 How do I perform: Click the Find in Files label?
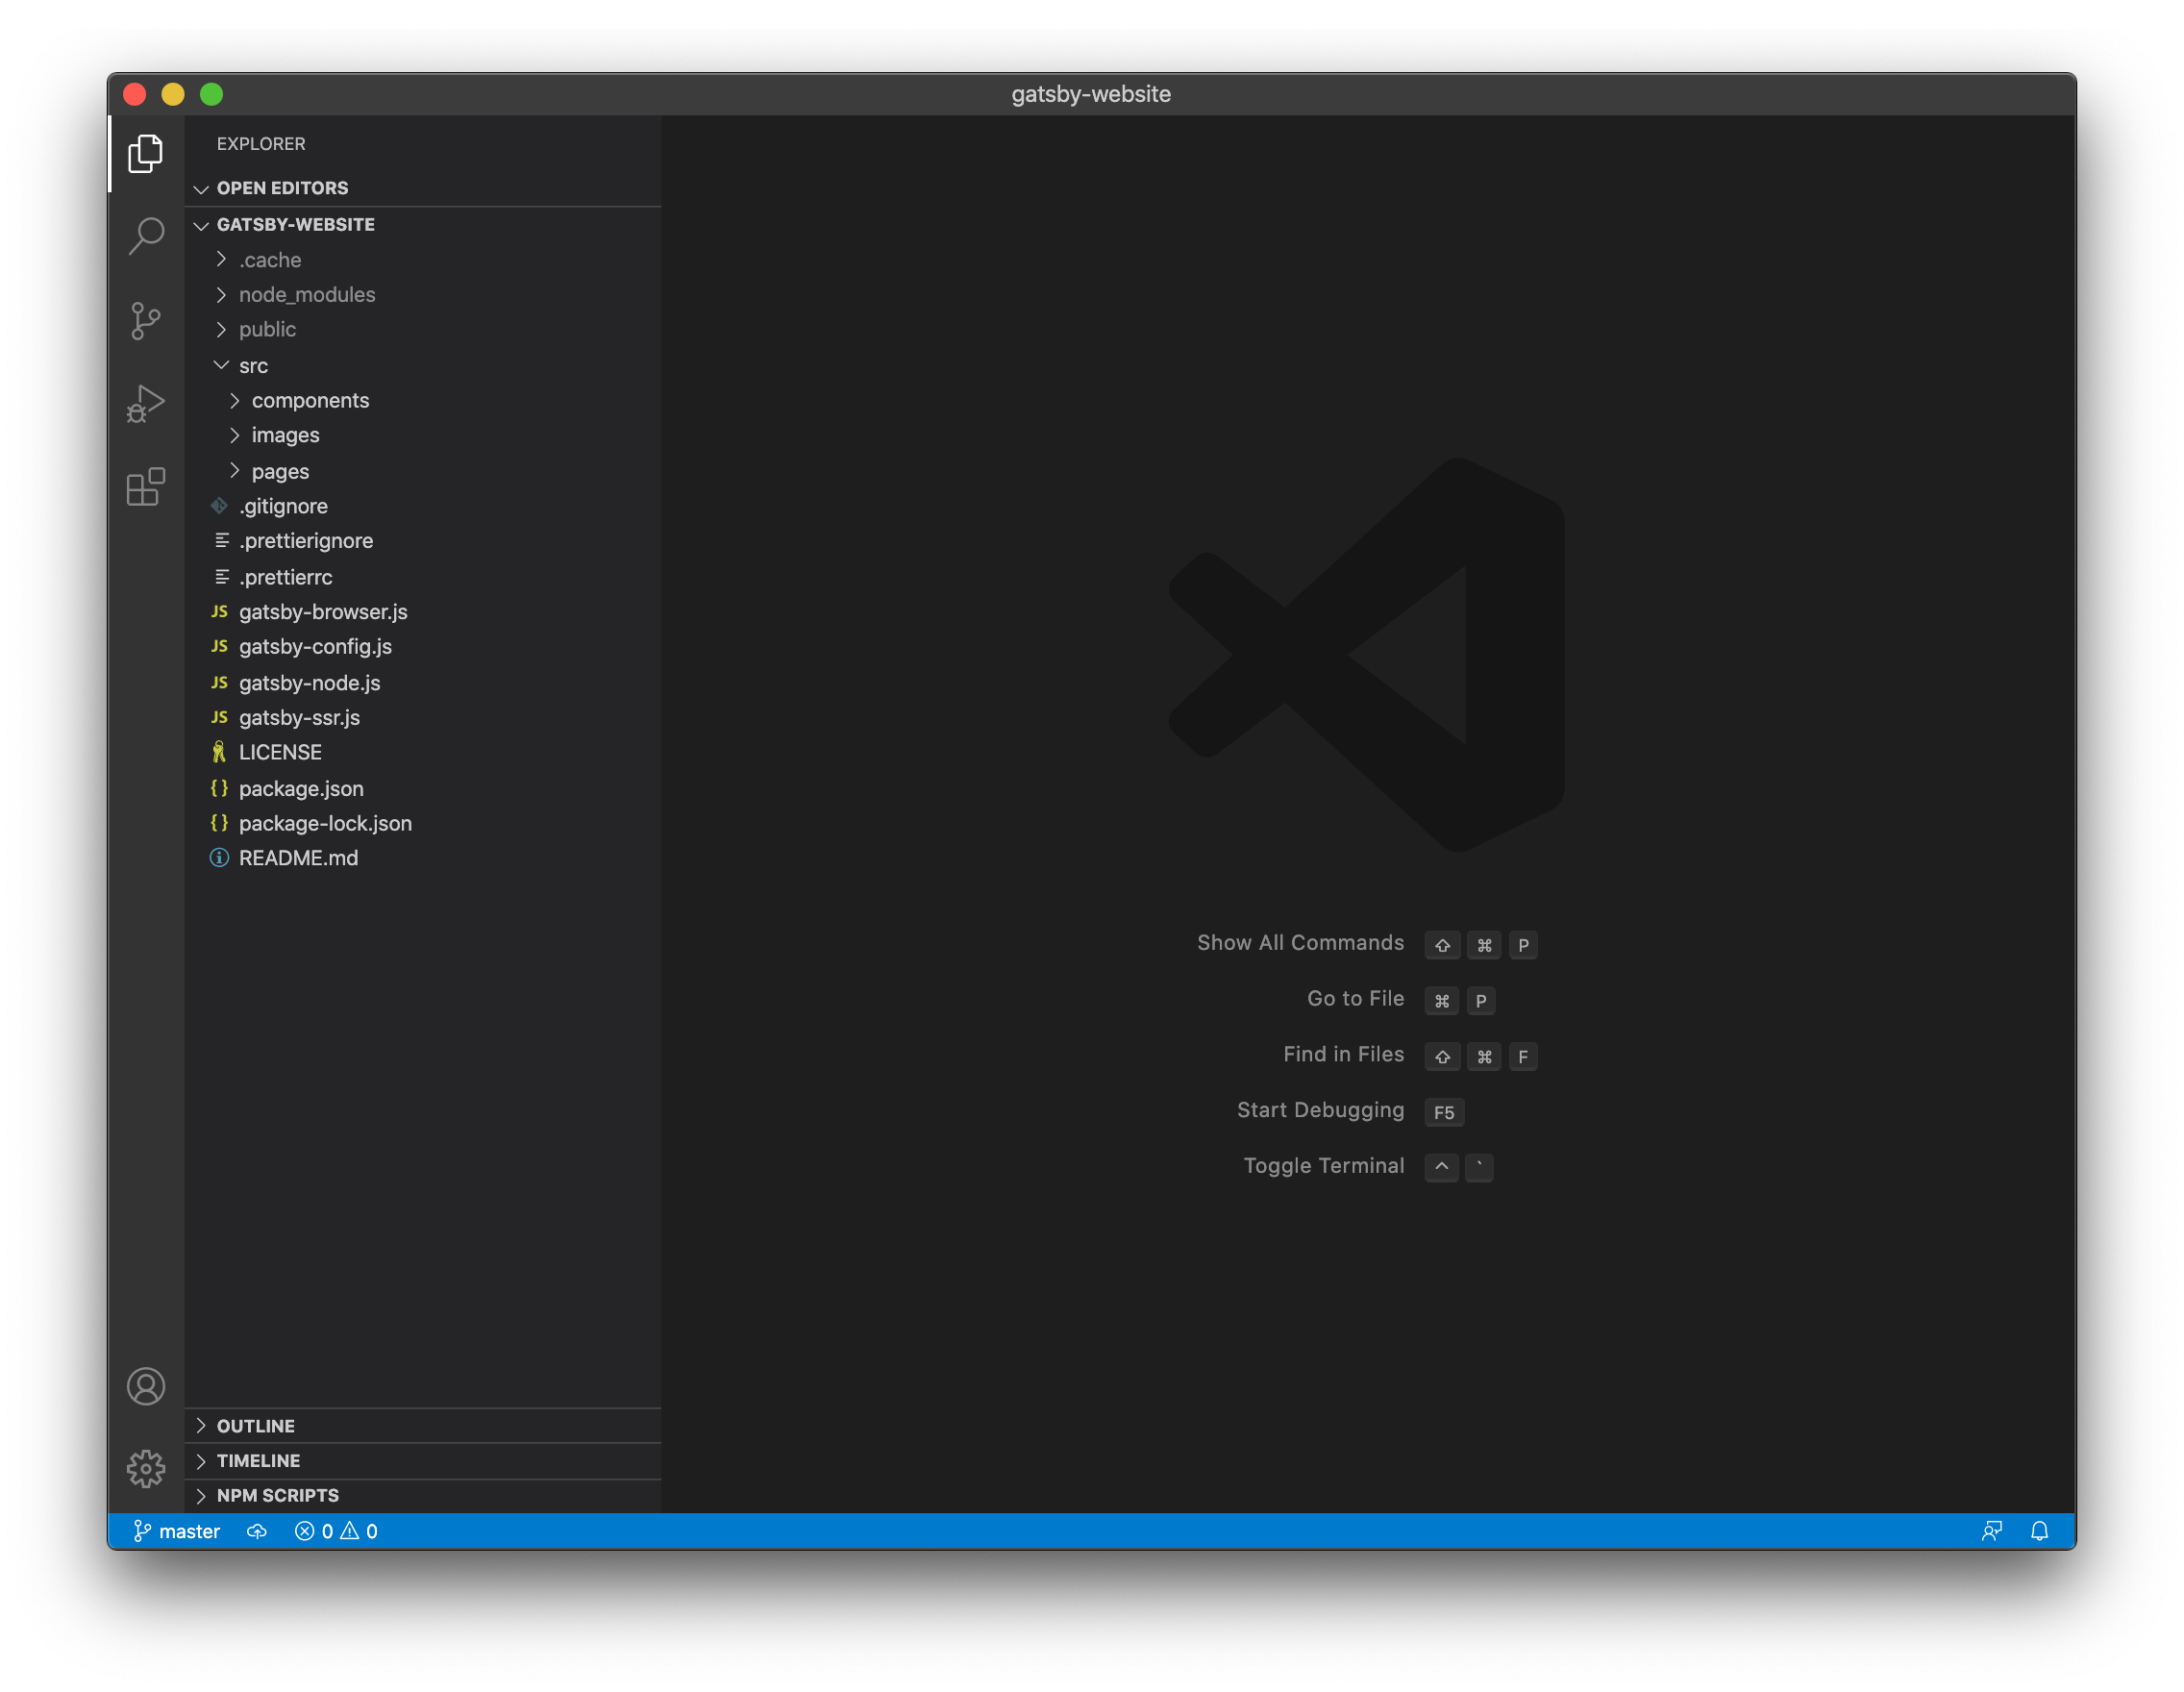pos(1344,1055)
